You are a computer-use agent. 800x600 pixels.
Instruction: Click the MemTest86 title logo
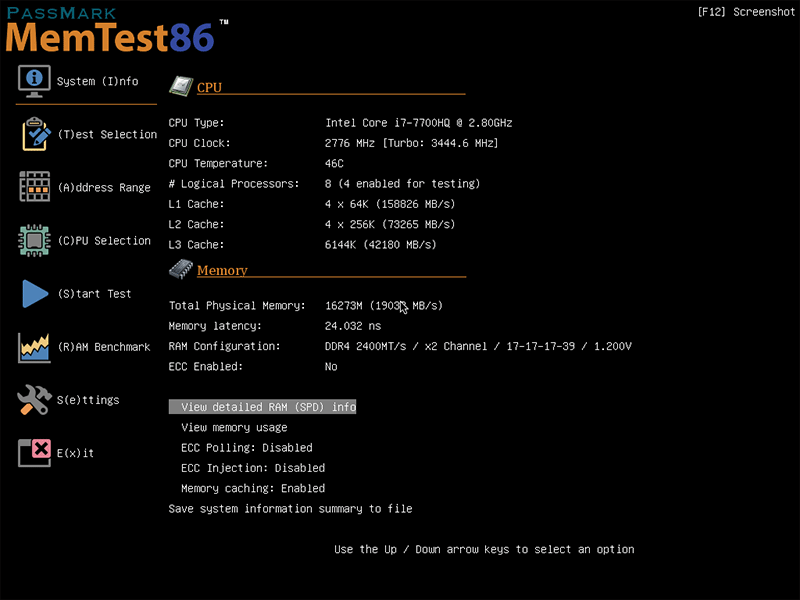pos(105,37)
